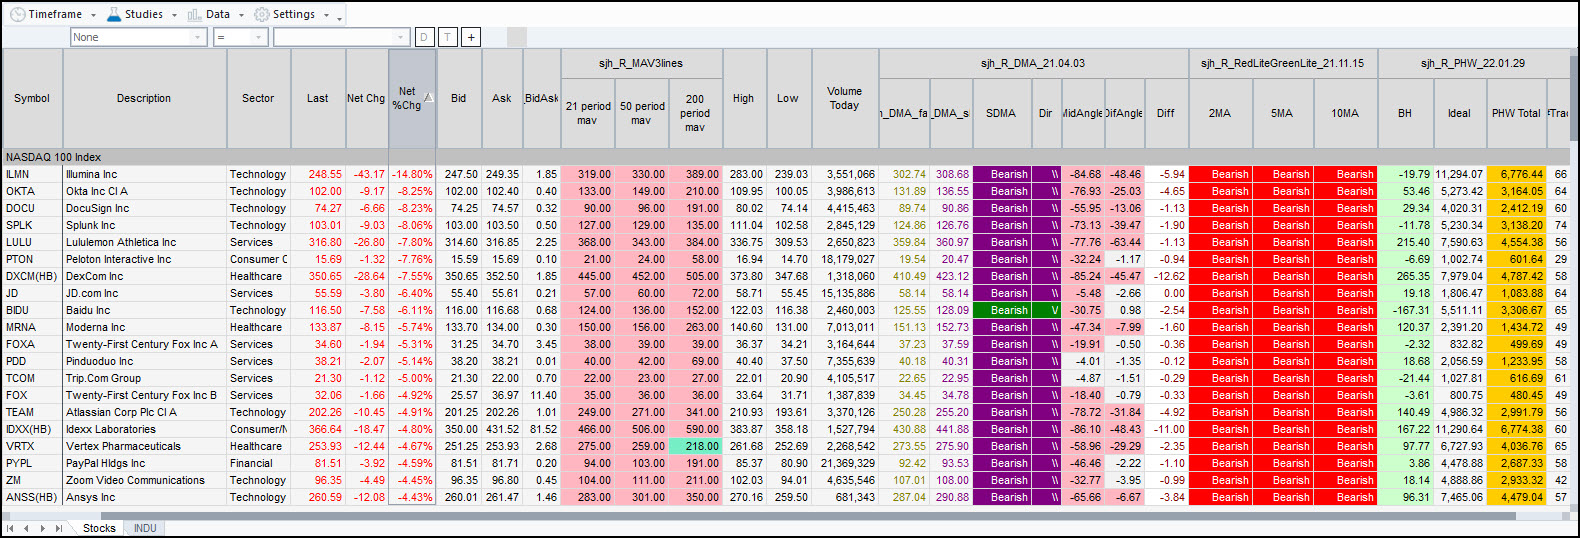Image resolution: width=1580 pixels, height=538 pixels.
Task: Click the Timeframe clock icon
Action: click(17, 14)
